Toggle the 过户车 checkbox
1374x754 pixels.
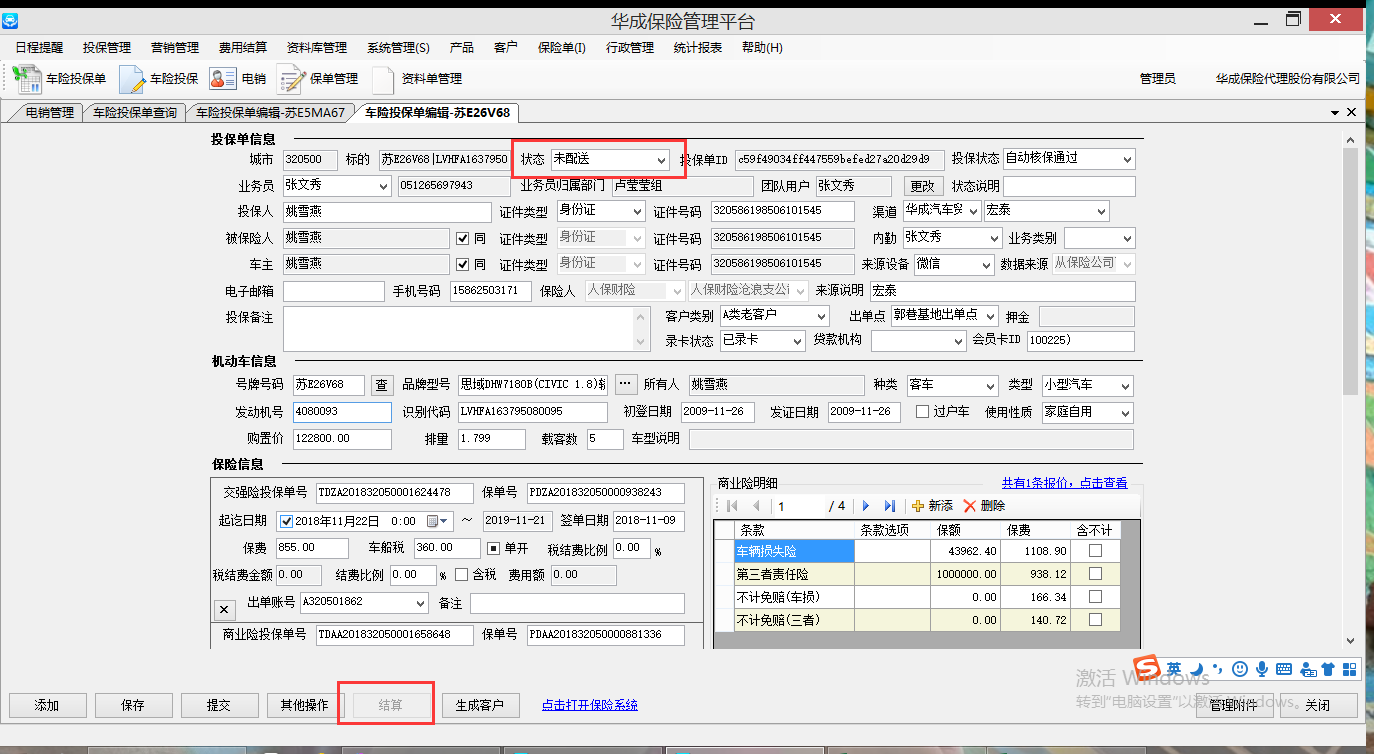(922, 412)
